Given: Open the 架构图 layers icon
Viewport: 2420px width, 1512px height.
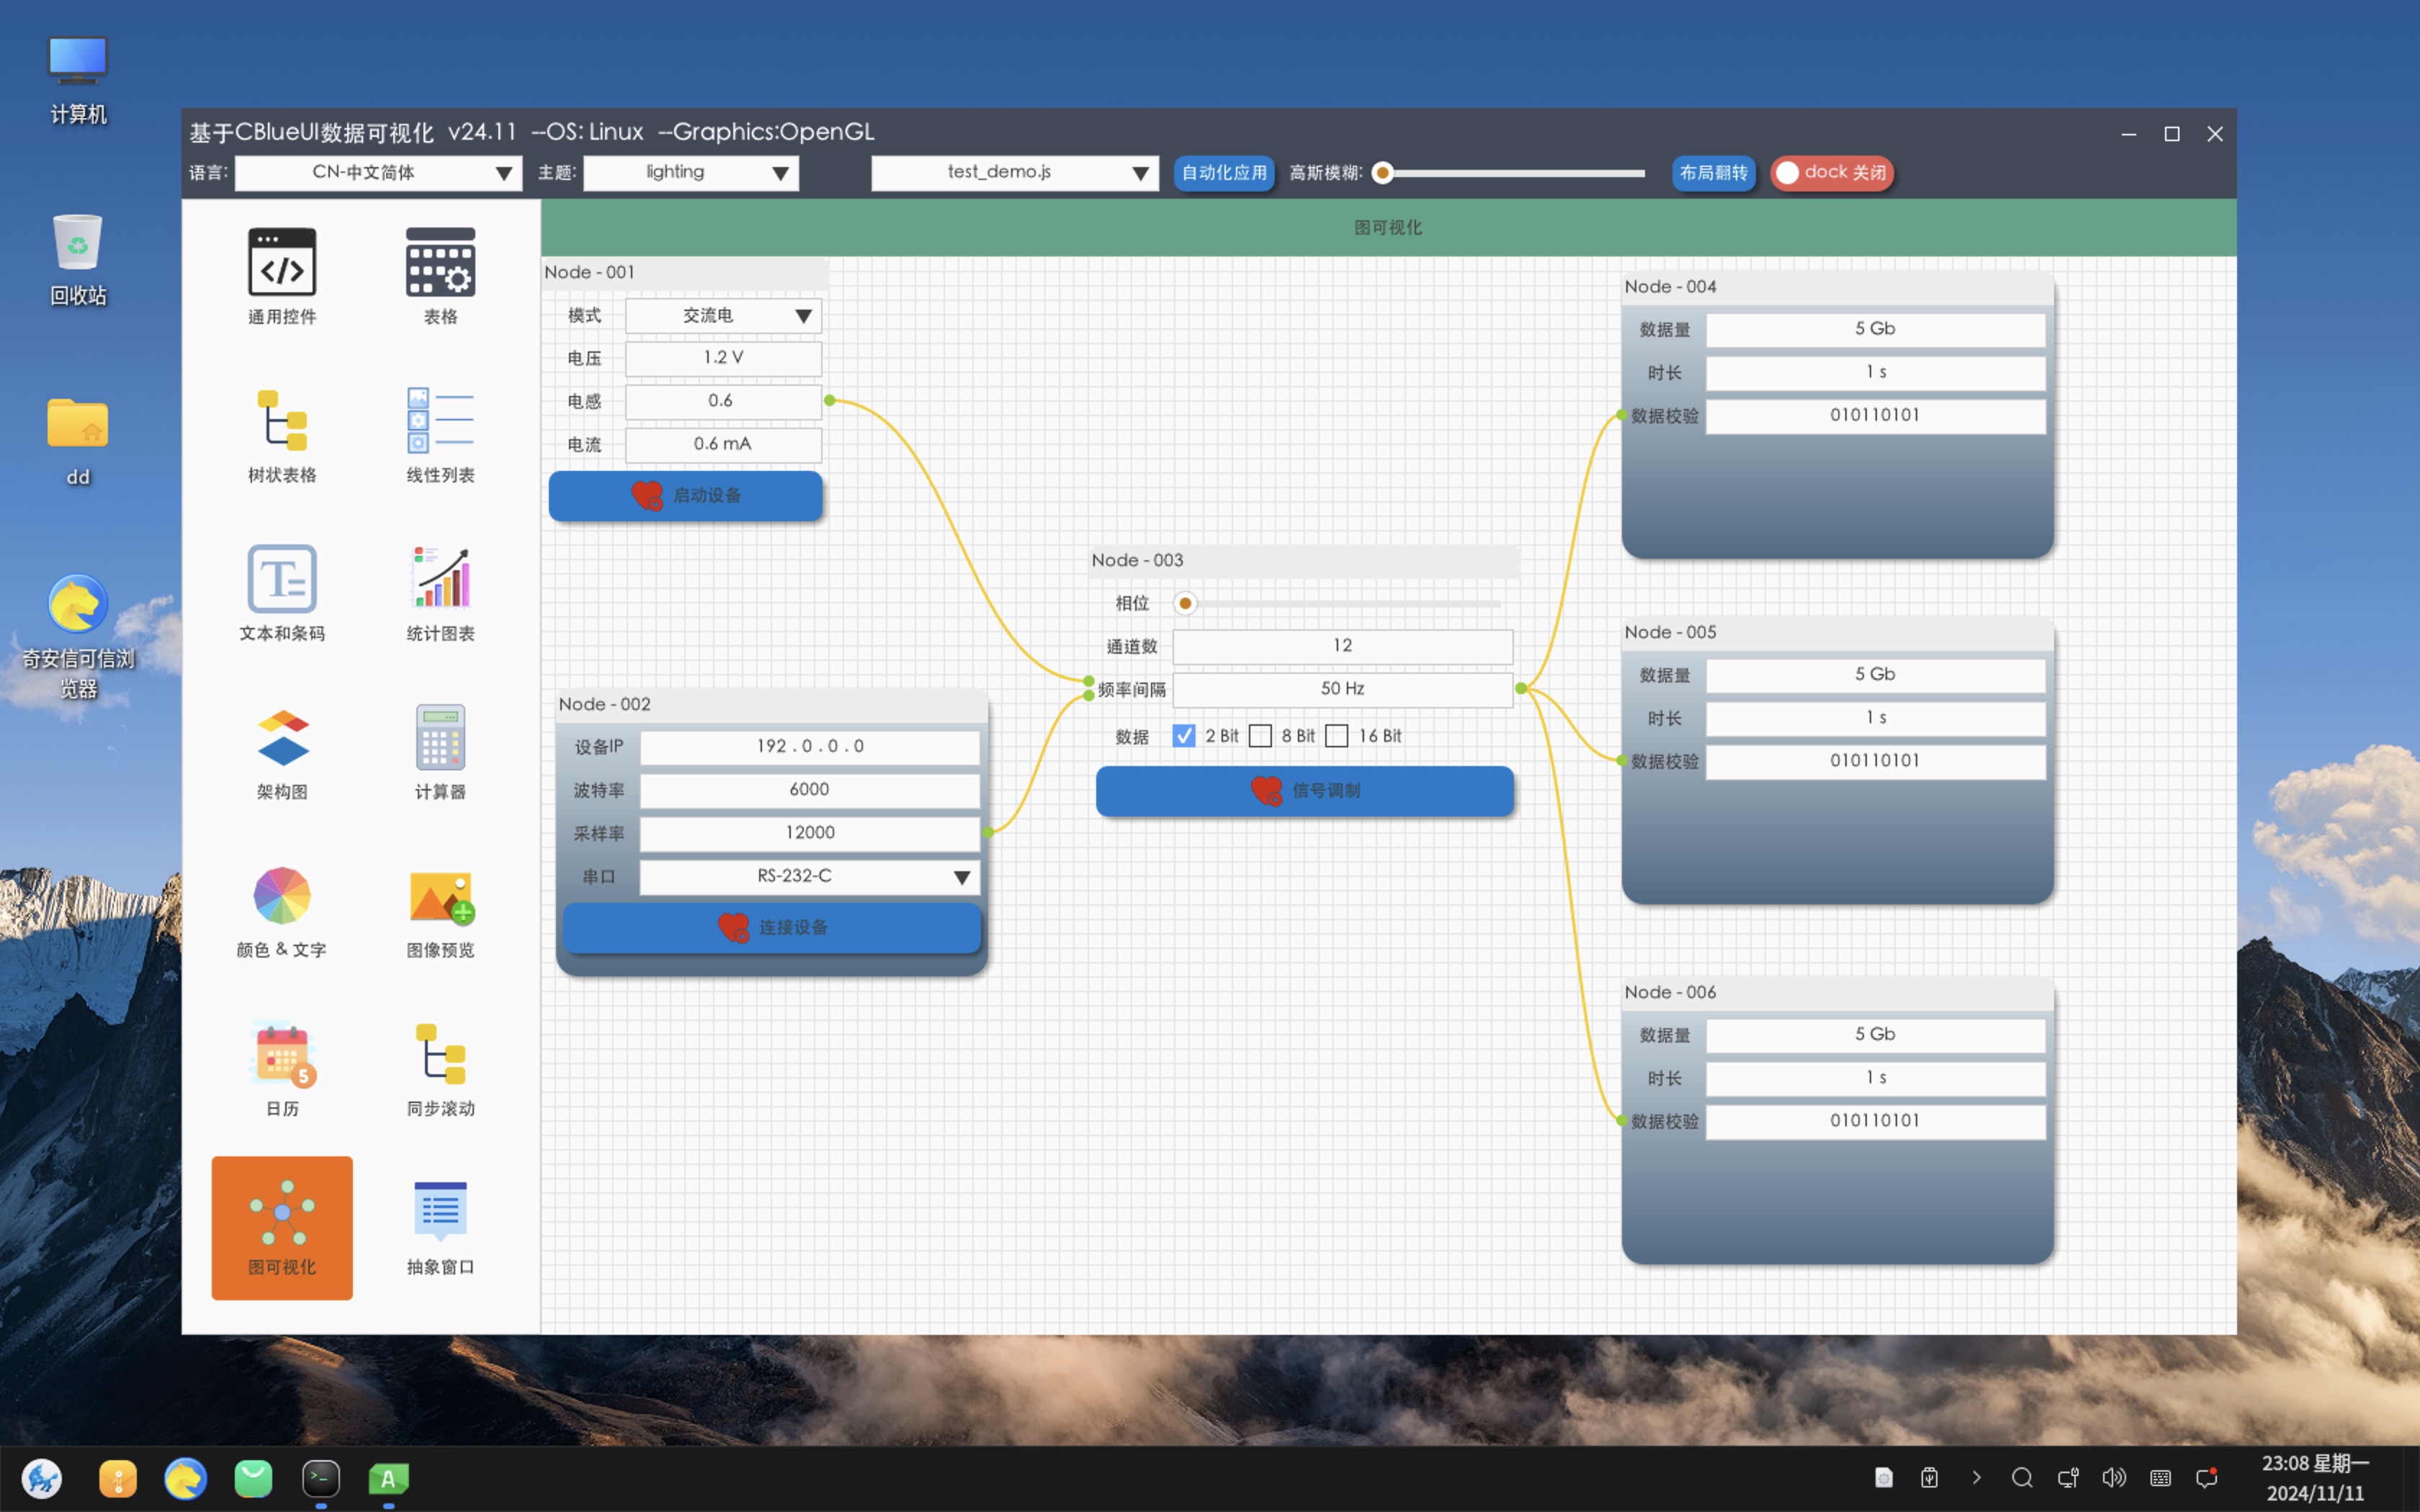Looking at the screenshot, I should click(x=282, y=737).
